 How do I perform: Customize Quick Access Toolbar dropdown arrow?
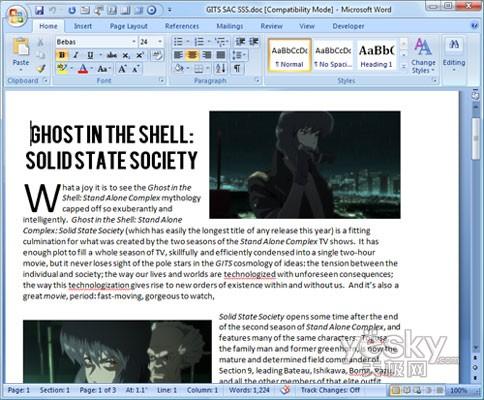point(170,10)
